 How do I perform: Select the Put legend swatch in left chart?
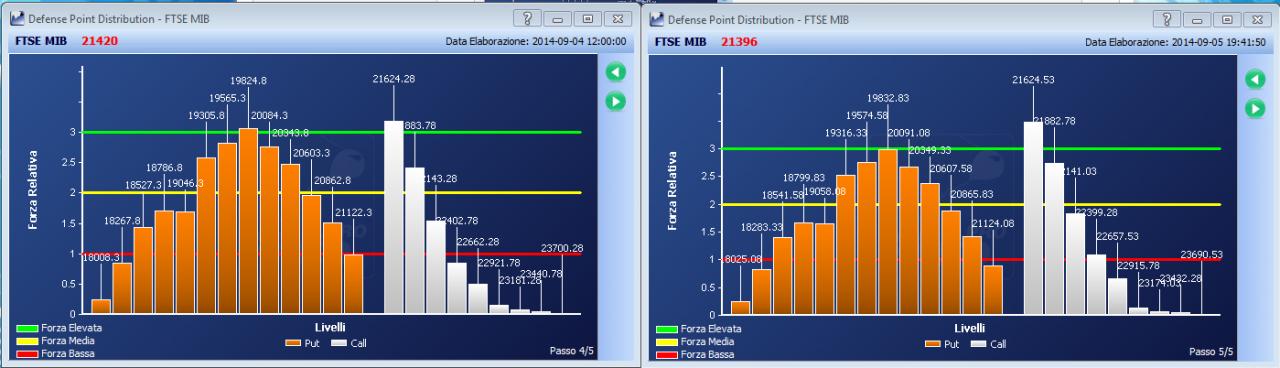[x=293, y=343]
